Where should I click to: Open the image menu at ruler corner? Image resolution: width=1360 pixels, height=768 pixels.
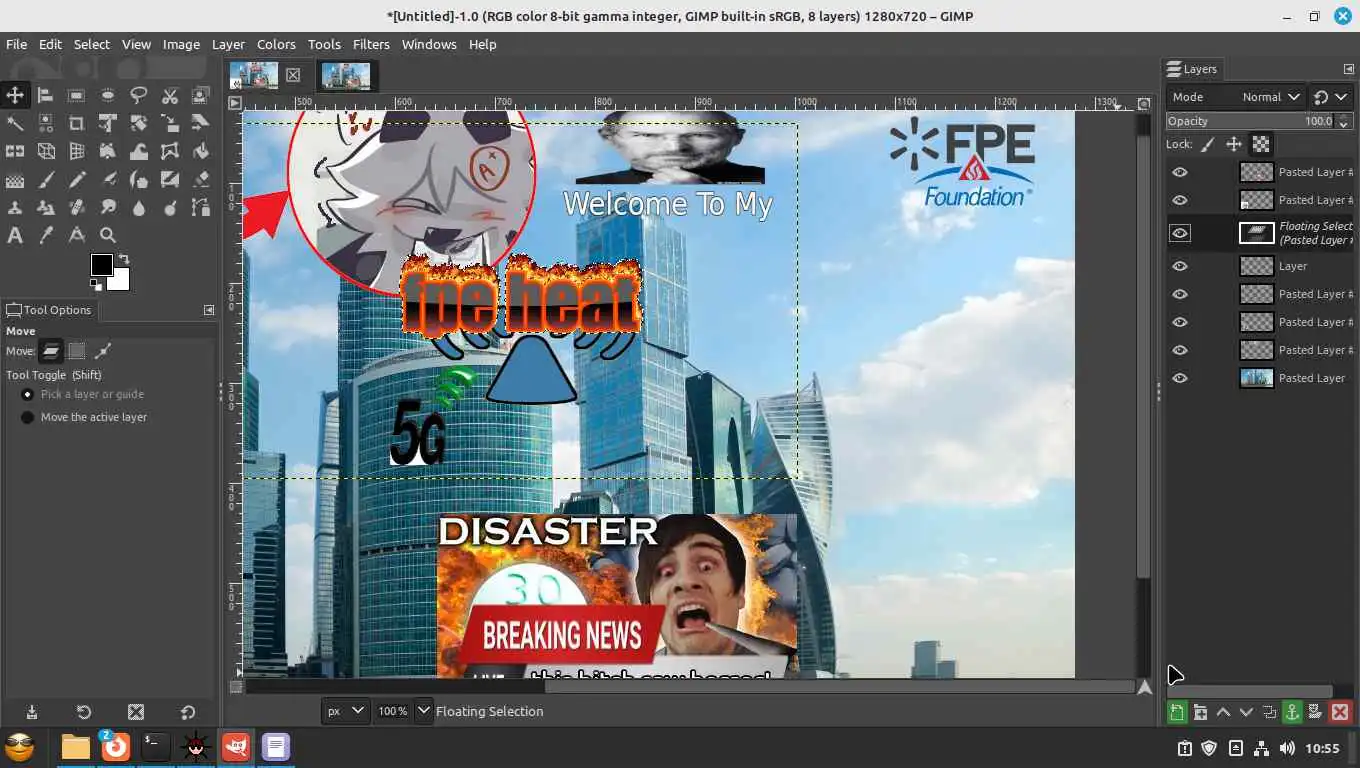pos(235,103)
